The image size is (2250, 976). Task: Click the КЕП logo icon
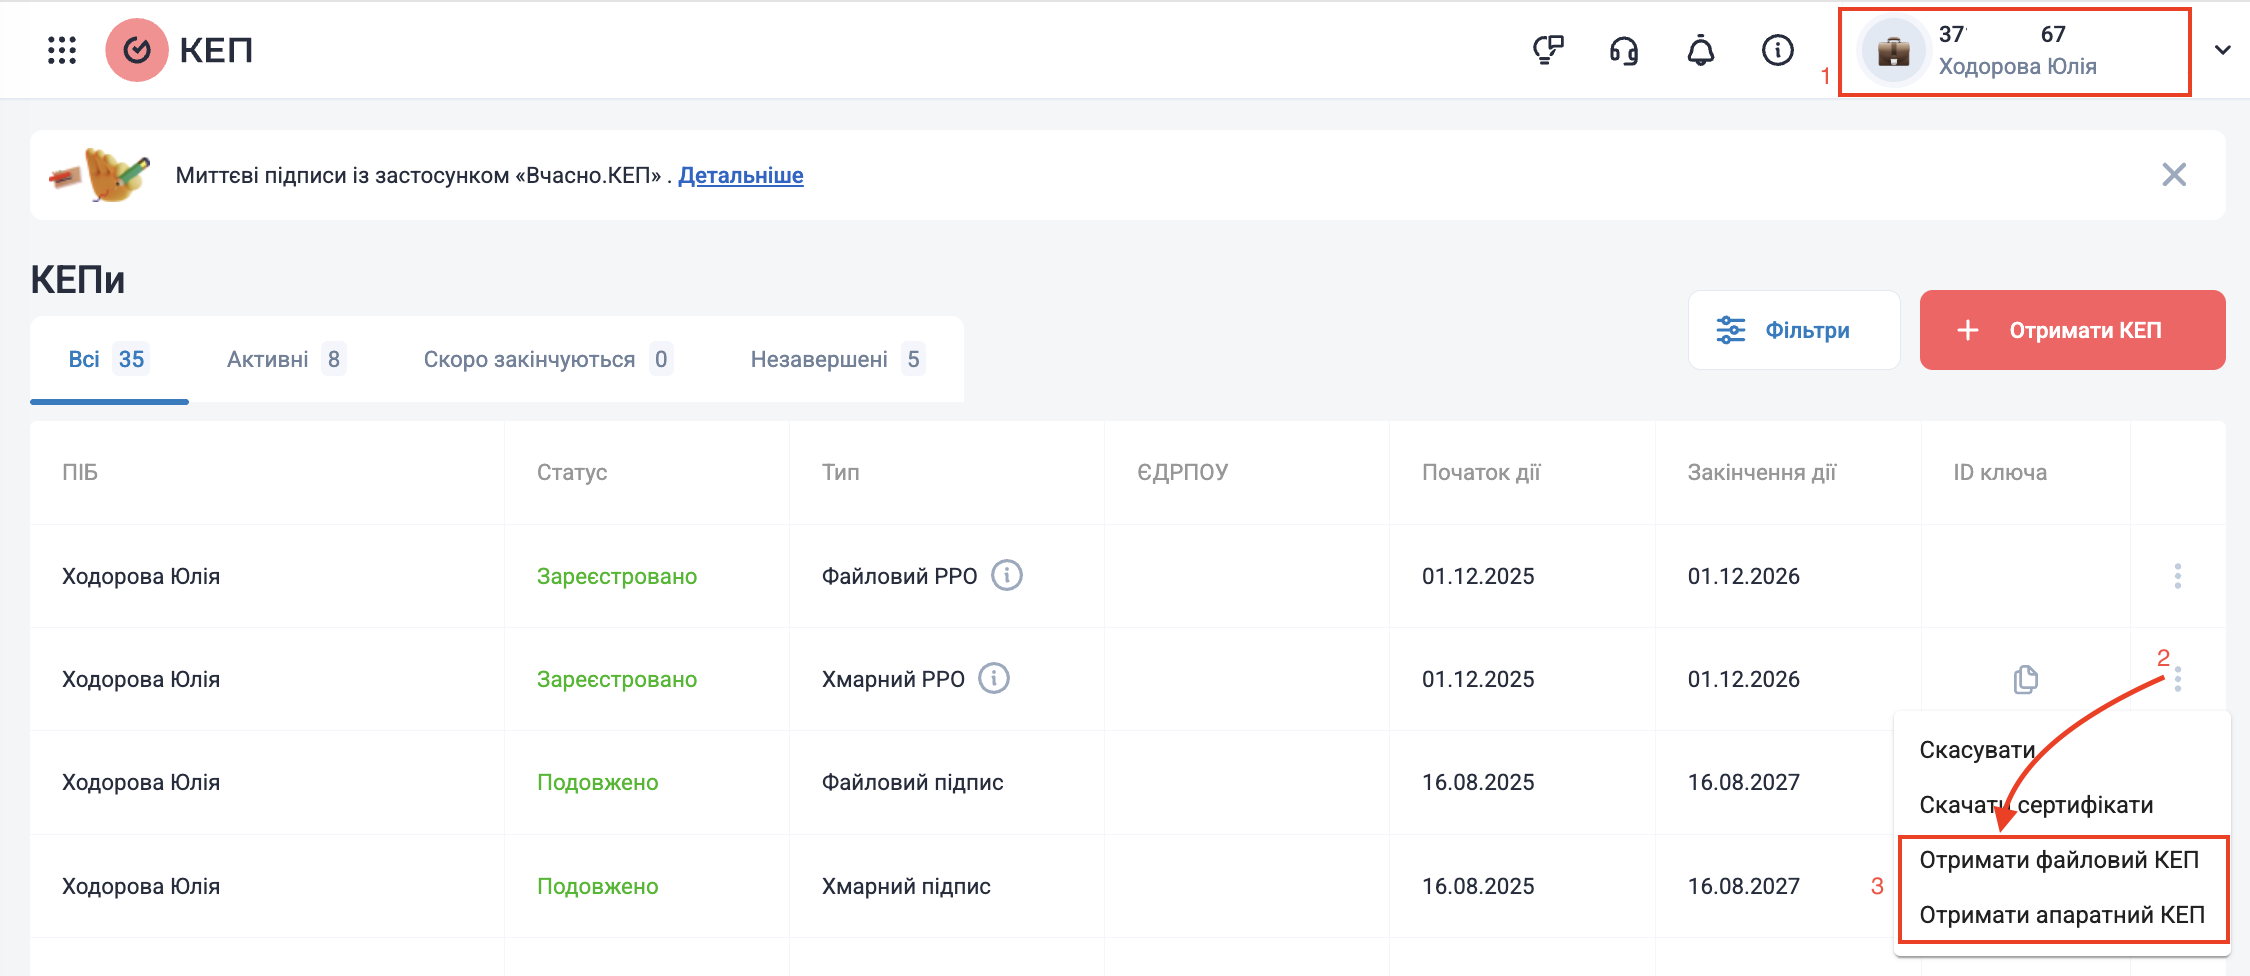coord(137,50)
